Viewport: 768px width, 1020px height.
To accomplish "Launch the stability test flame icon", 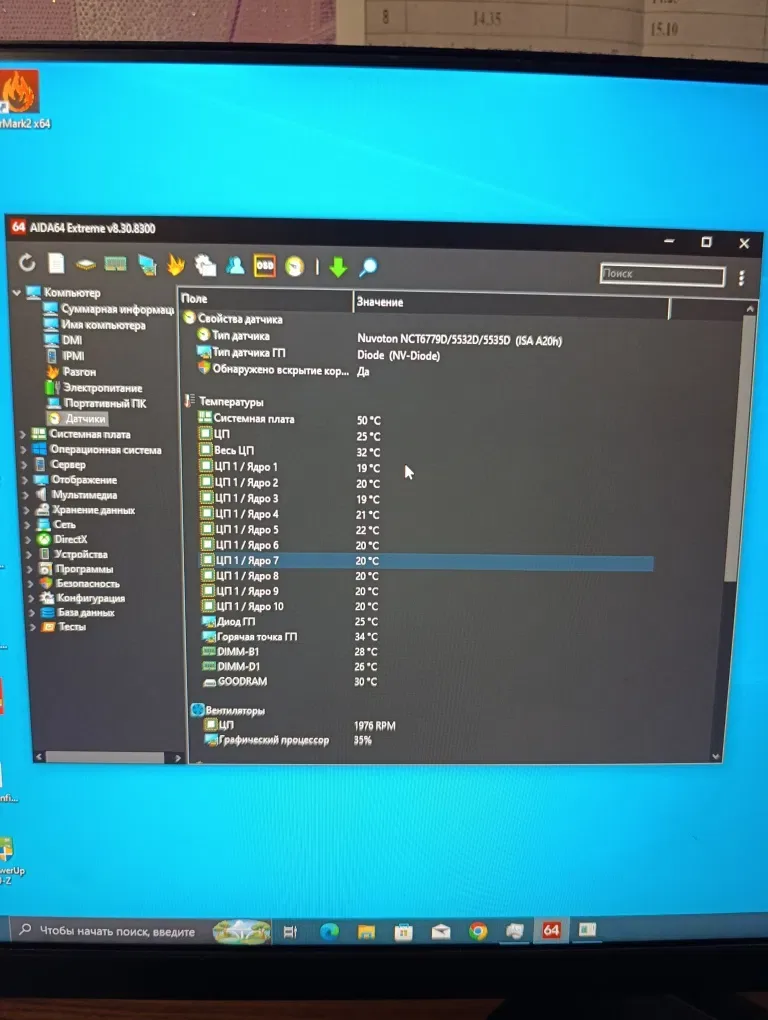I will 176,265.
